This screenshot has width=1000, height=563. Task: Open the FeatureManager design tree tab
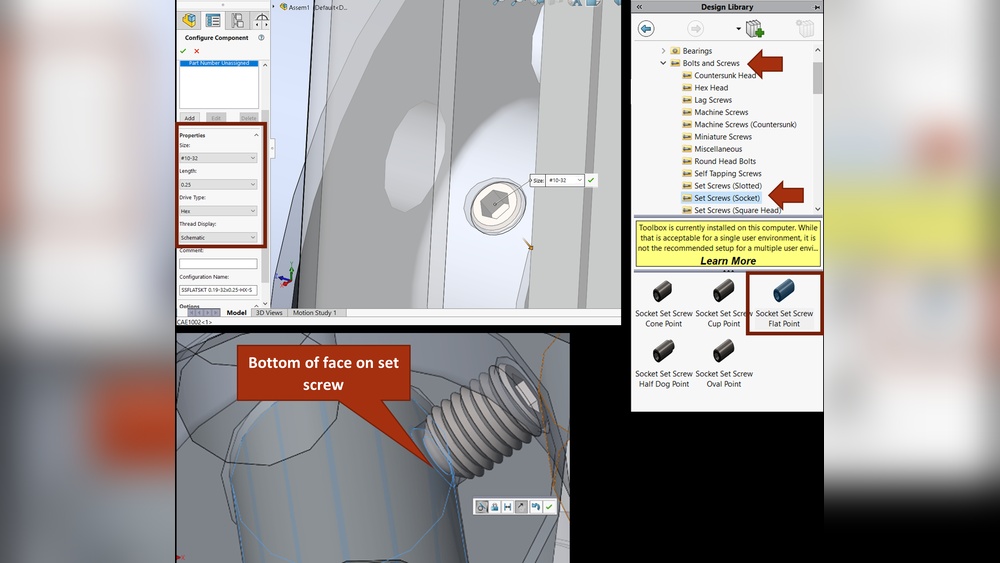click(x=189, y=20)
